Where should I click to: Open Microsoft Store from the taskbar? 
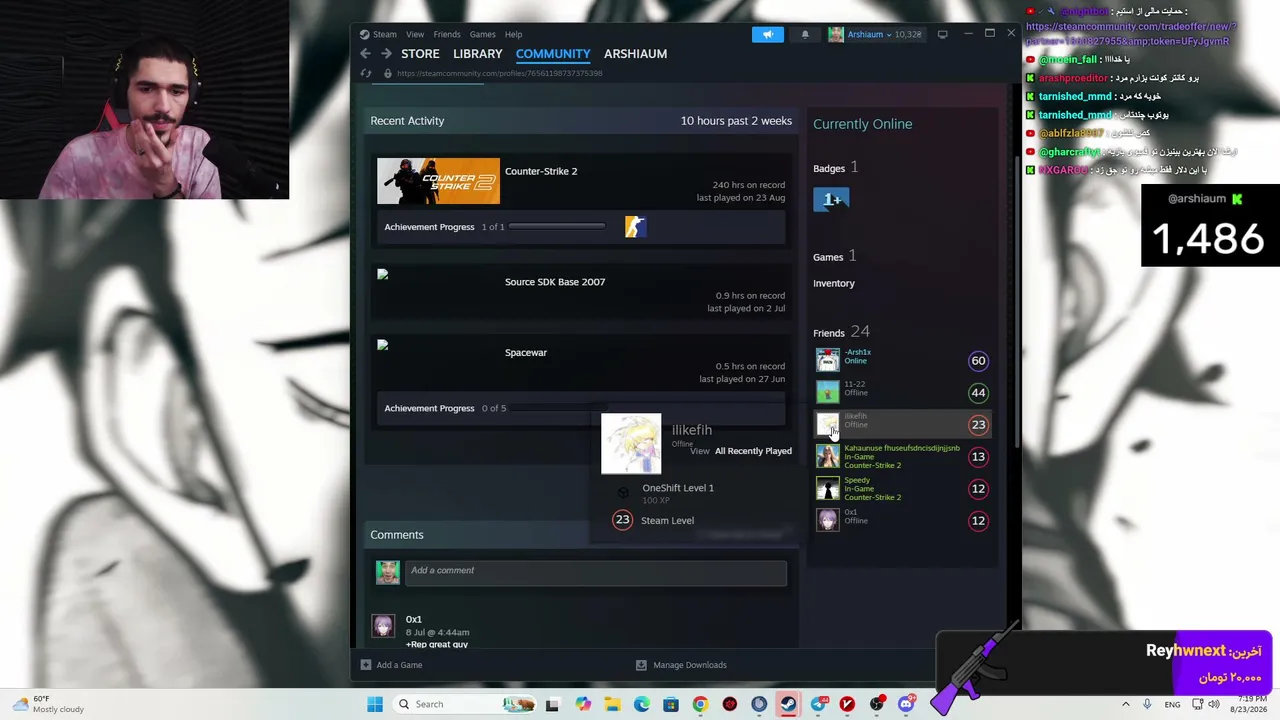click(671, 704)
